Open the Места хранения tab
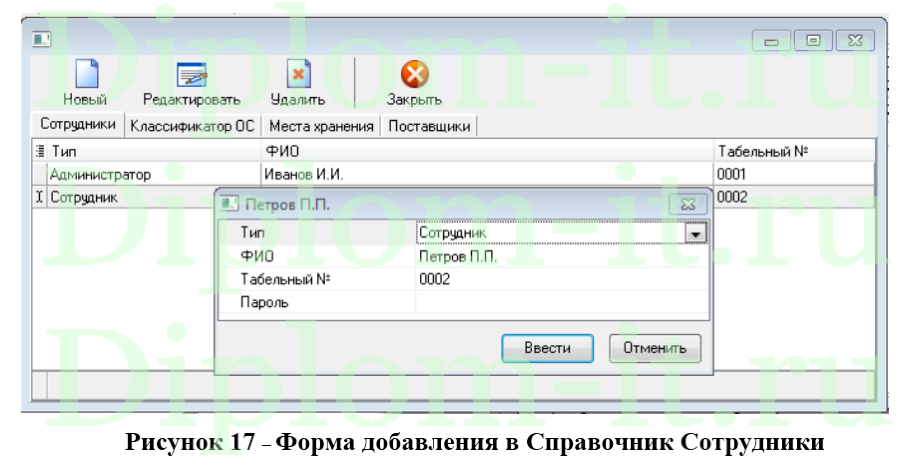 (x=321, y=126)
